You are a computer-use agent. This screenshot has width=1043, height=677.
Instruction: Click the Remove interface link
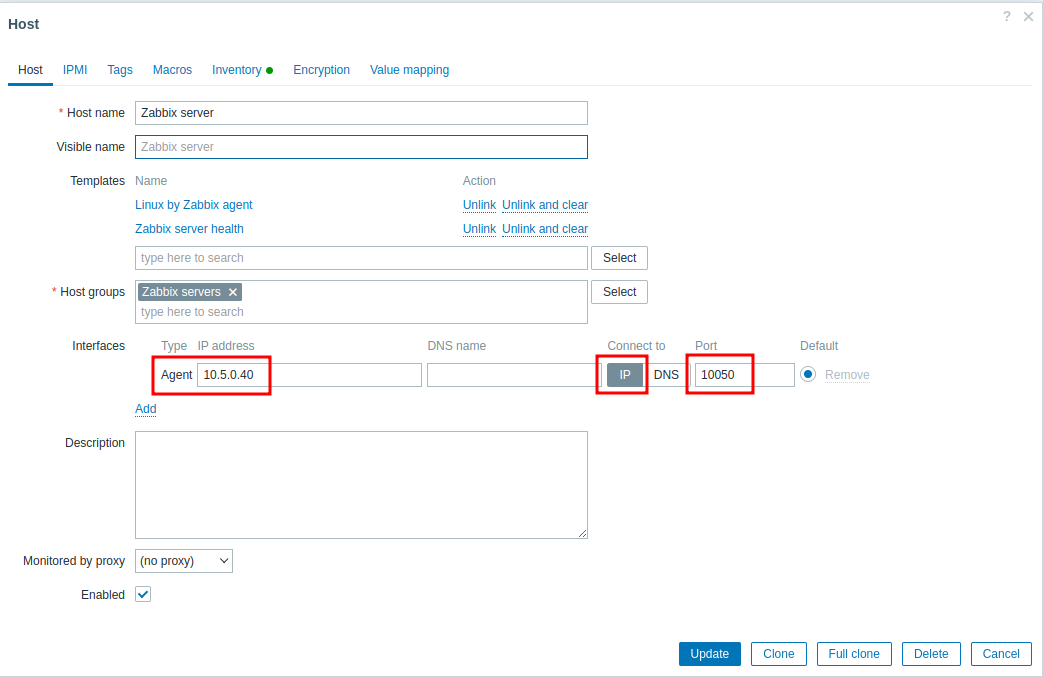click(847, 374)
